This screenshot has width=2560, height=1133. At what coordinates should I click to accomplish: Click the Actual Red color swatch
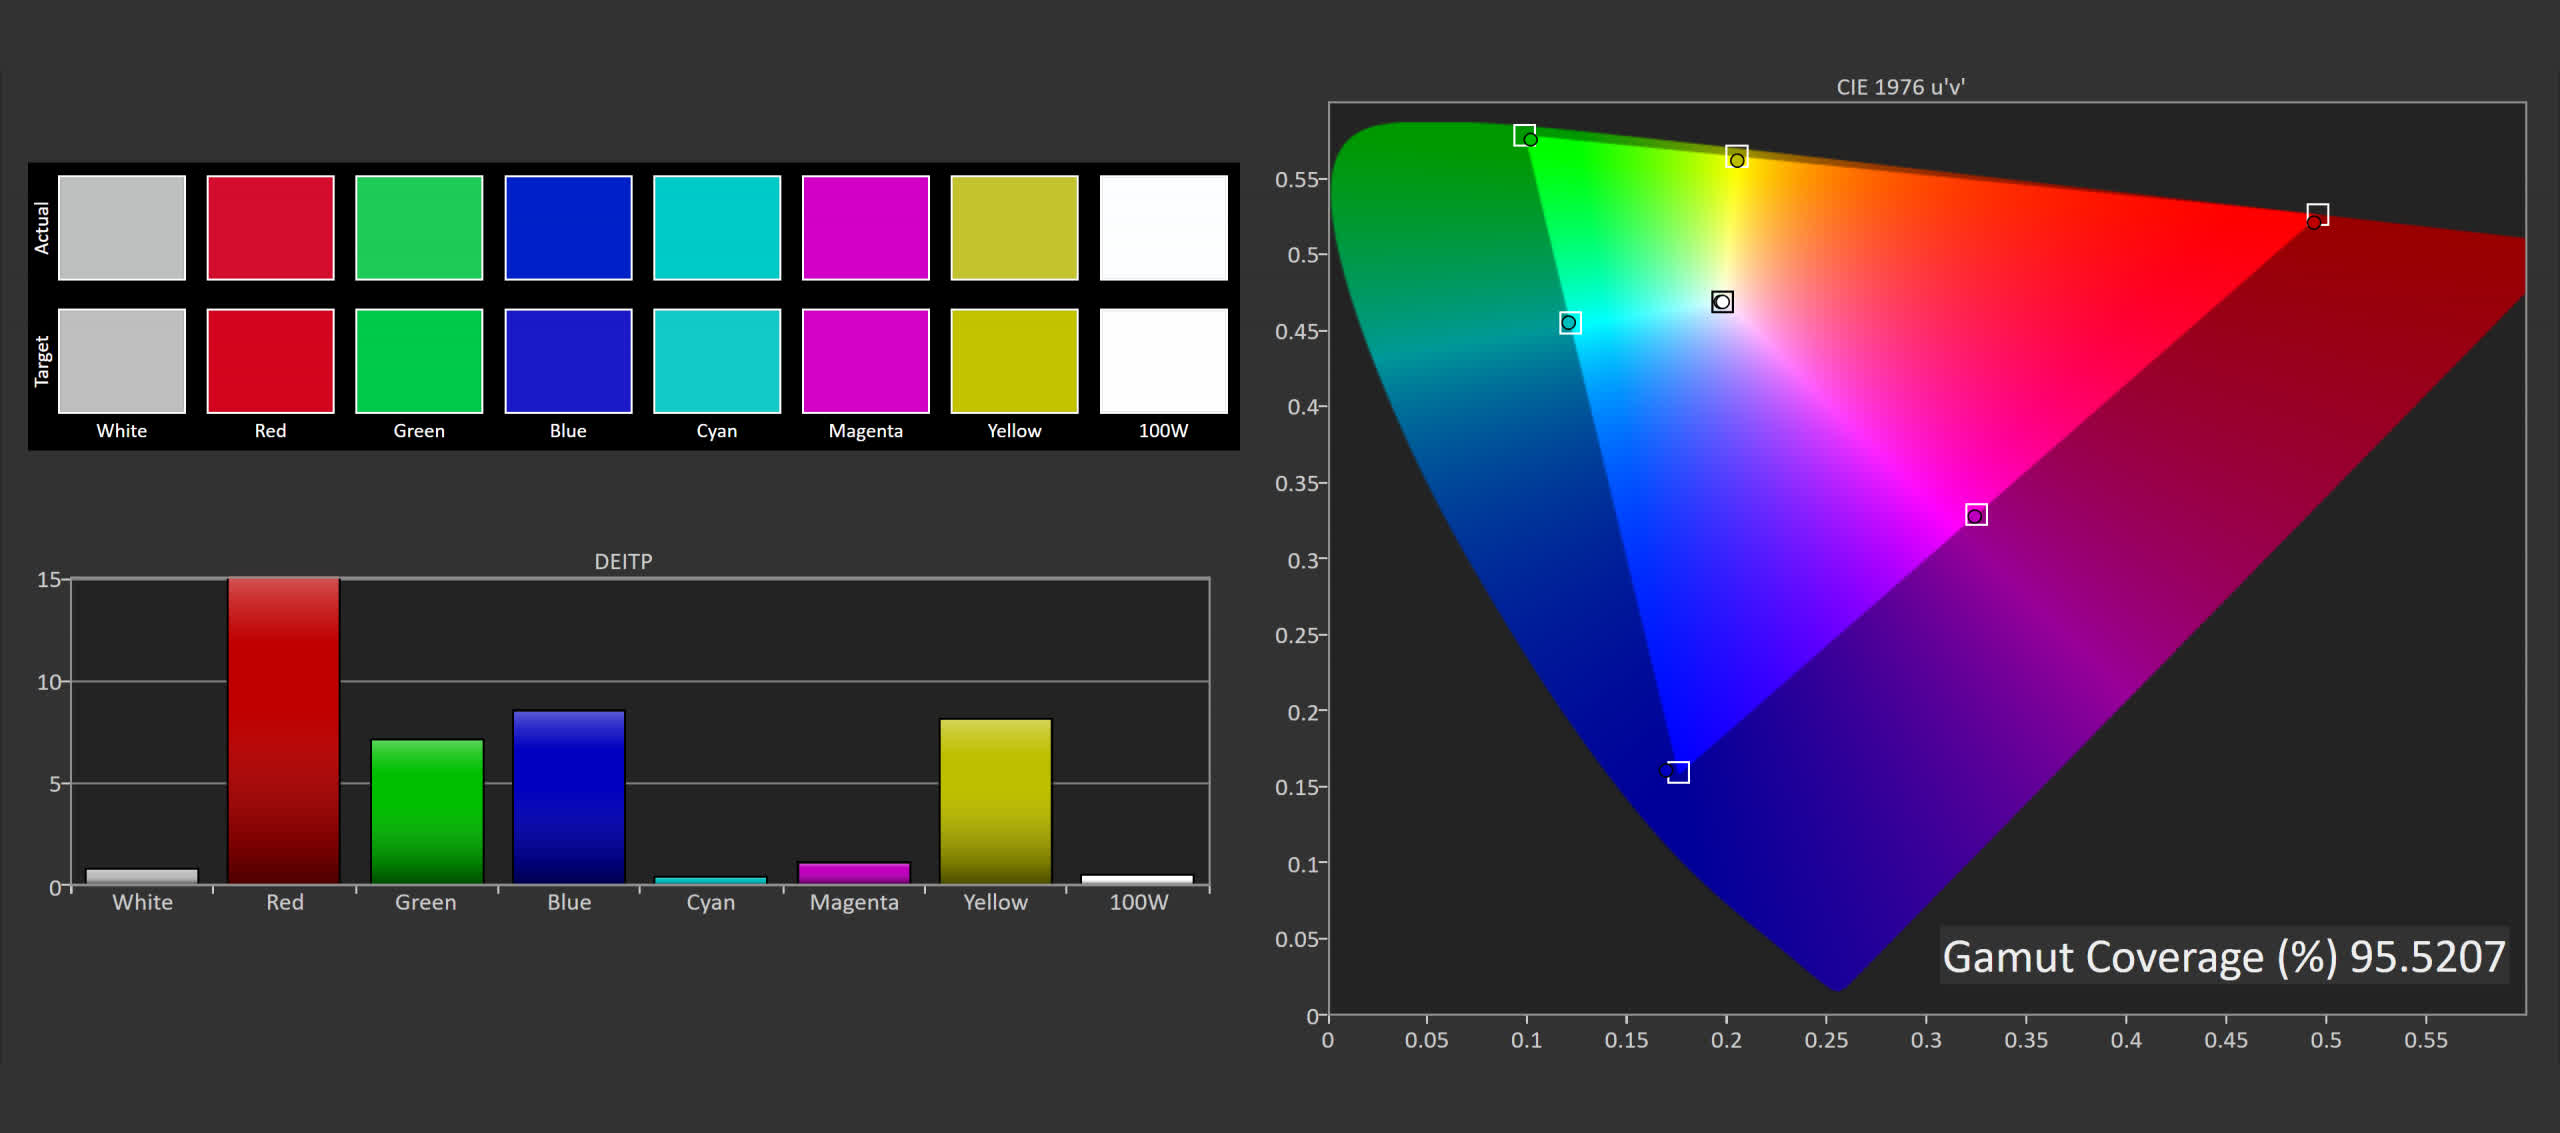(x=270, y=228)
